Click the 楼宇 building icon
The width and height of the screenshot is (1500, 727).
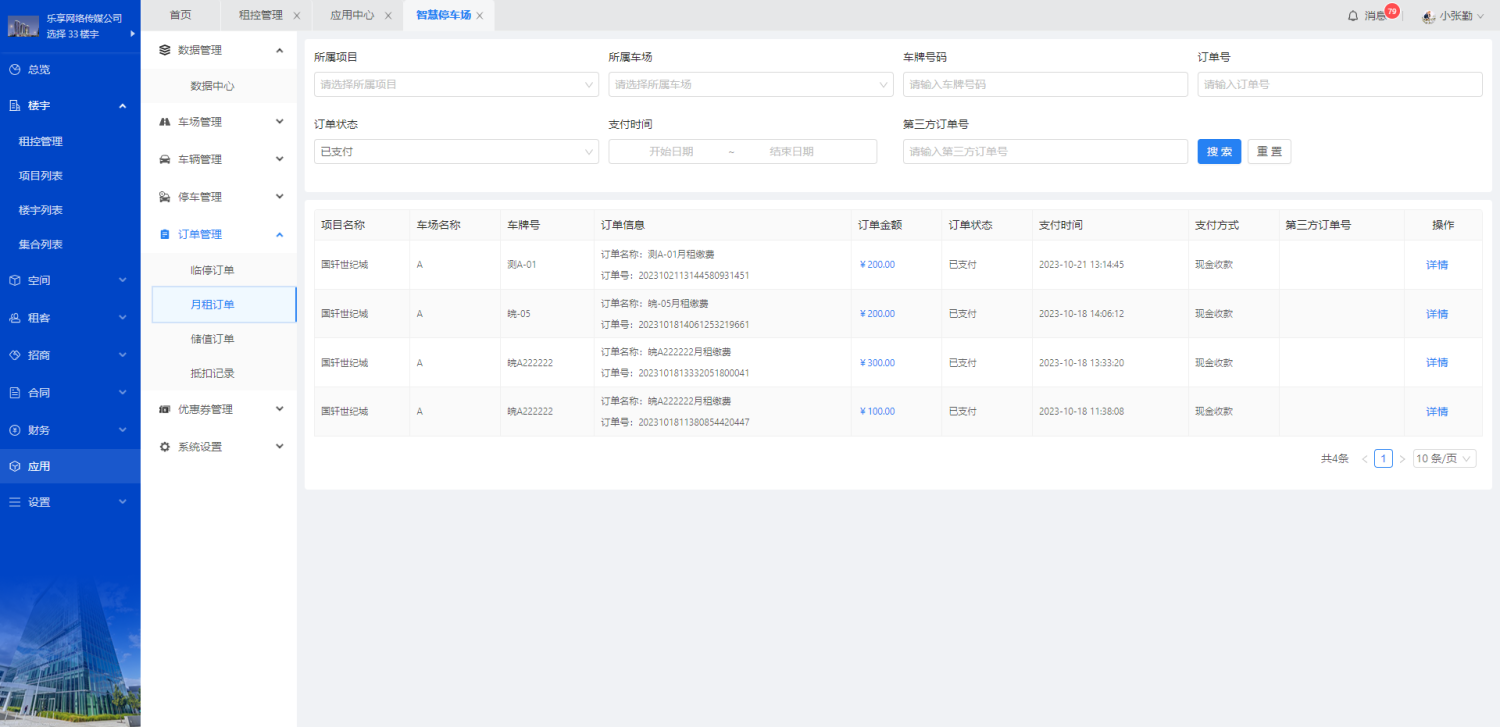coord(15,106)
